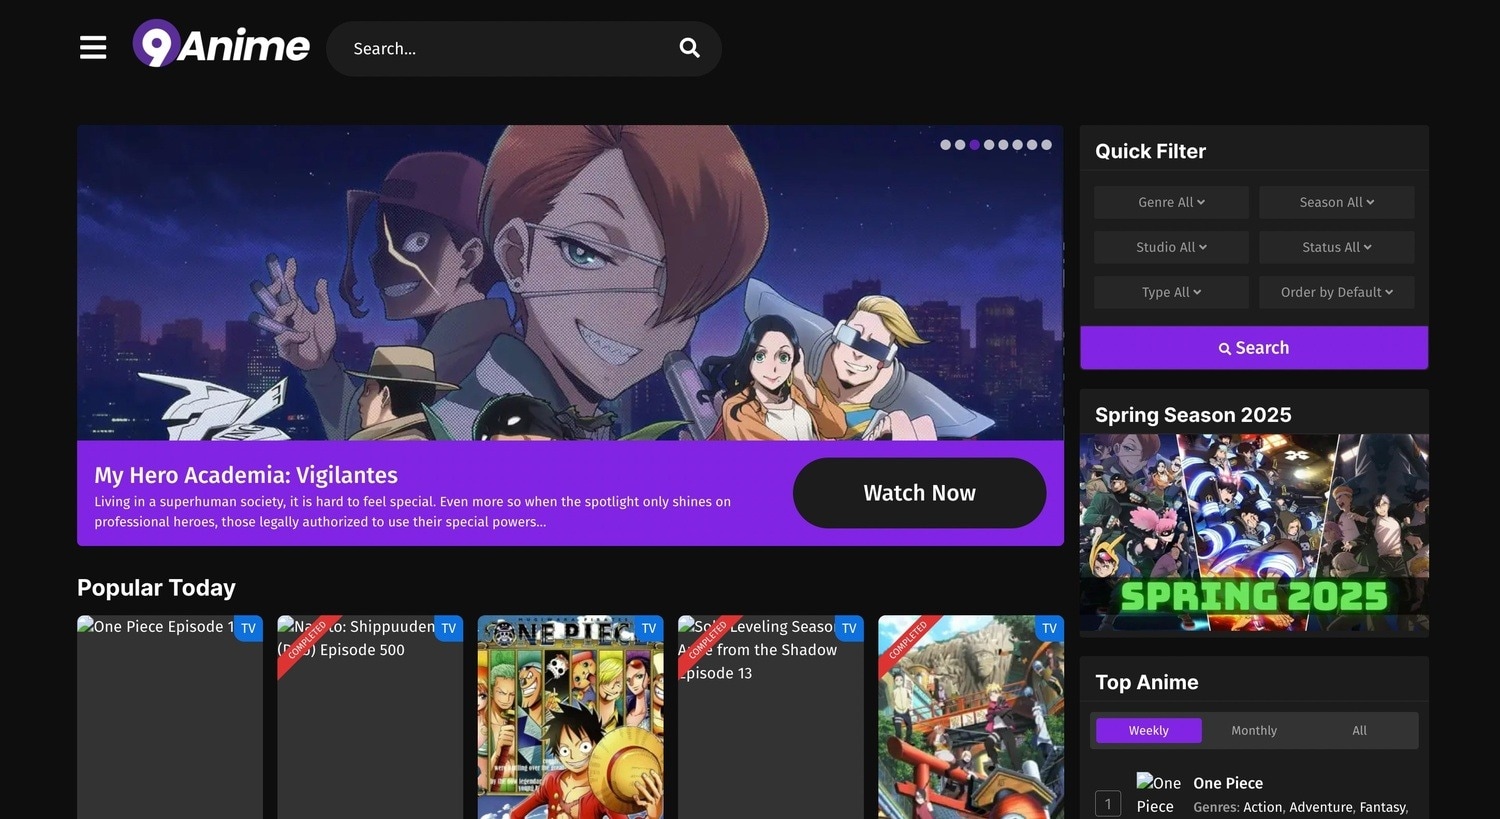Open the Solo Leveling Season Episode 13 card
Viewport: 1500px width, 819px height.
pyautogui.click(x=771, y=717)
